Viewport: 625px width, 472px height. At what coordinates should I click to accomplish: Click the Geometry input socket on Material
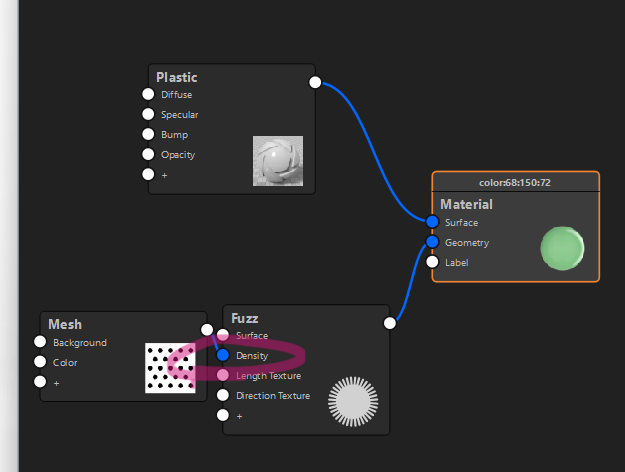click(432, 242)
